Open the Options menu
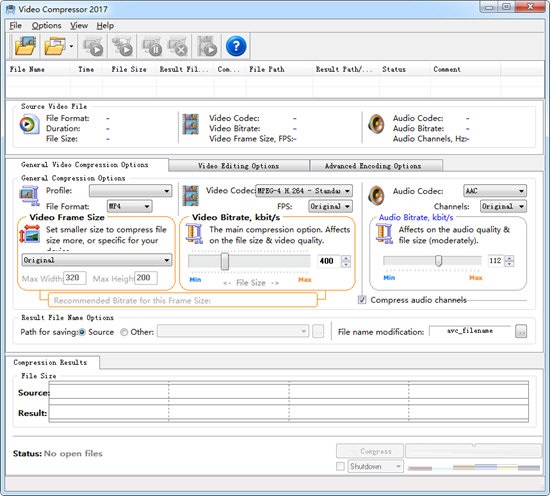This screenshot has height=496, width=550. pyautogui.click(x=46, y=26)
